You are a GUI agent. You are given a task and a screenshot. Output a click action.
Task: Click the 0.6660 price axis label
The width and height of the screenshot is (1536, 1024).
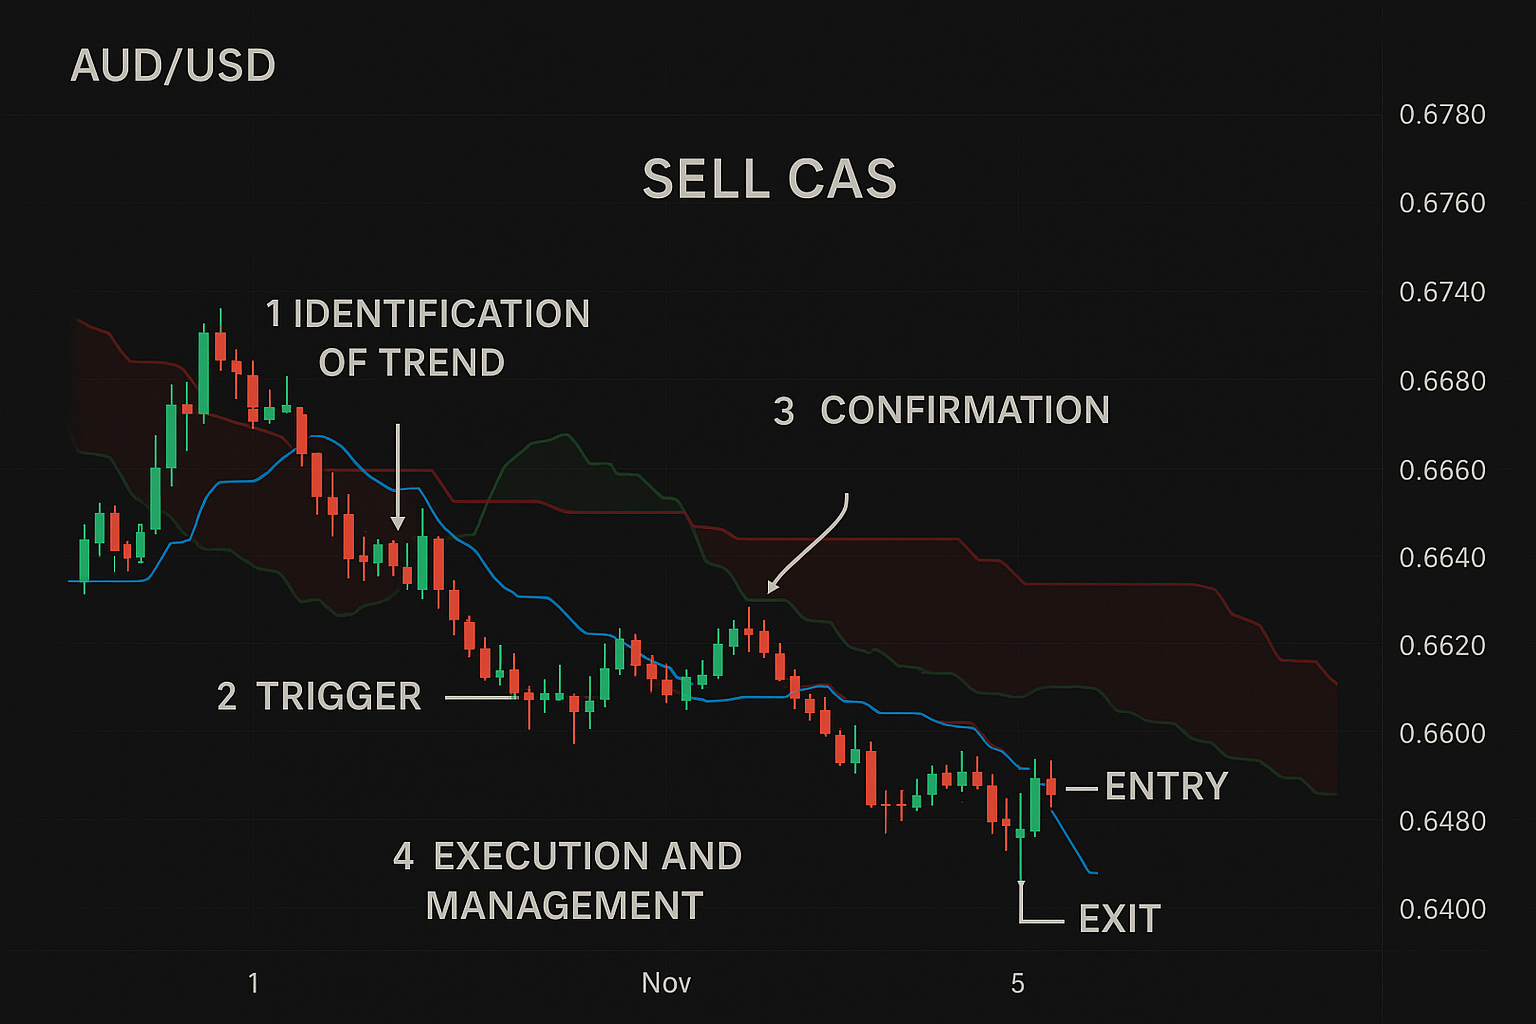click(x=1442, y=470)
